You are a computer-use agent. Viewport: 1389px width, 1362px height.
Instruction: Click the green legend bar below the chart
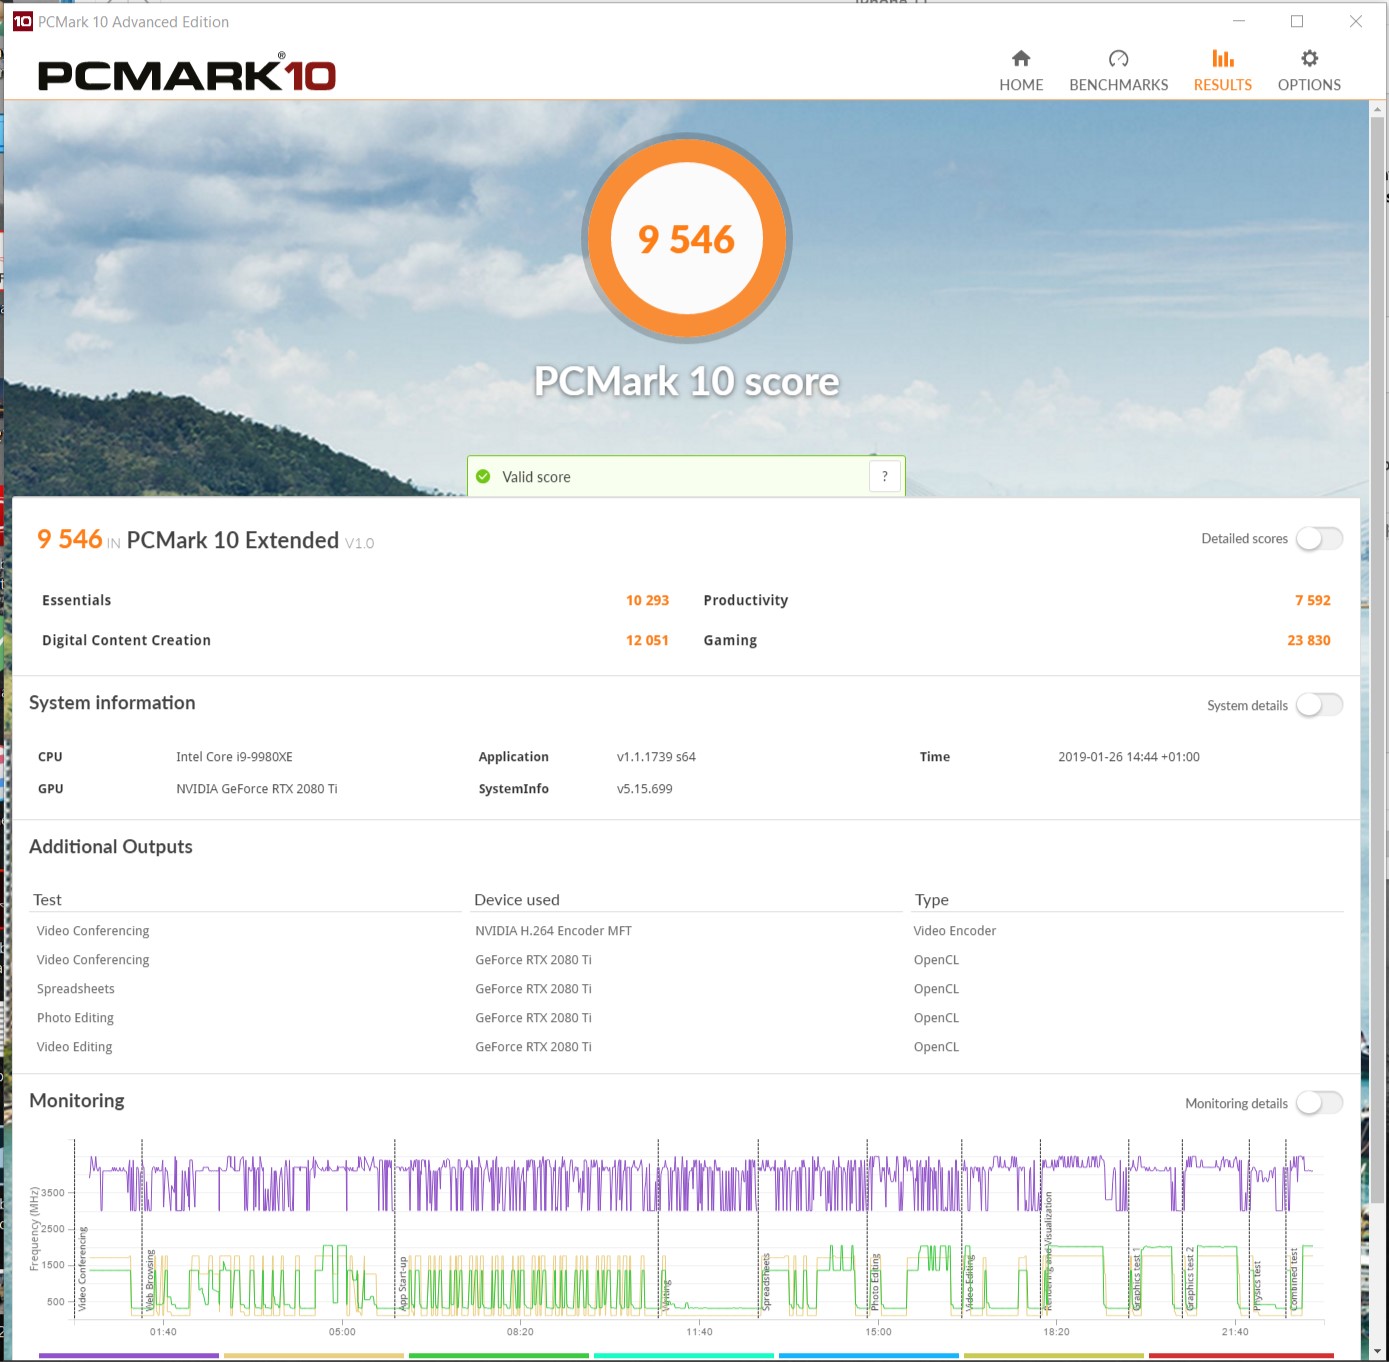[499, 1356]
